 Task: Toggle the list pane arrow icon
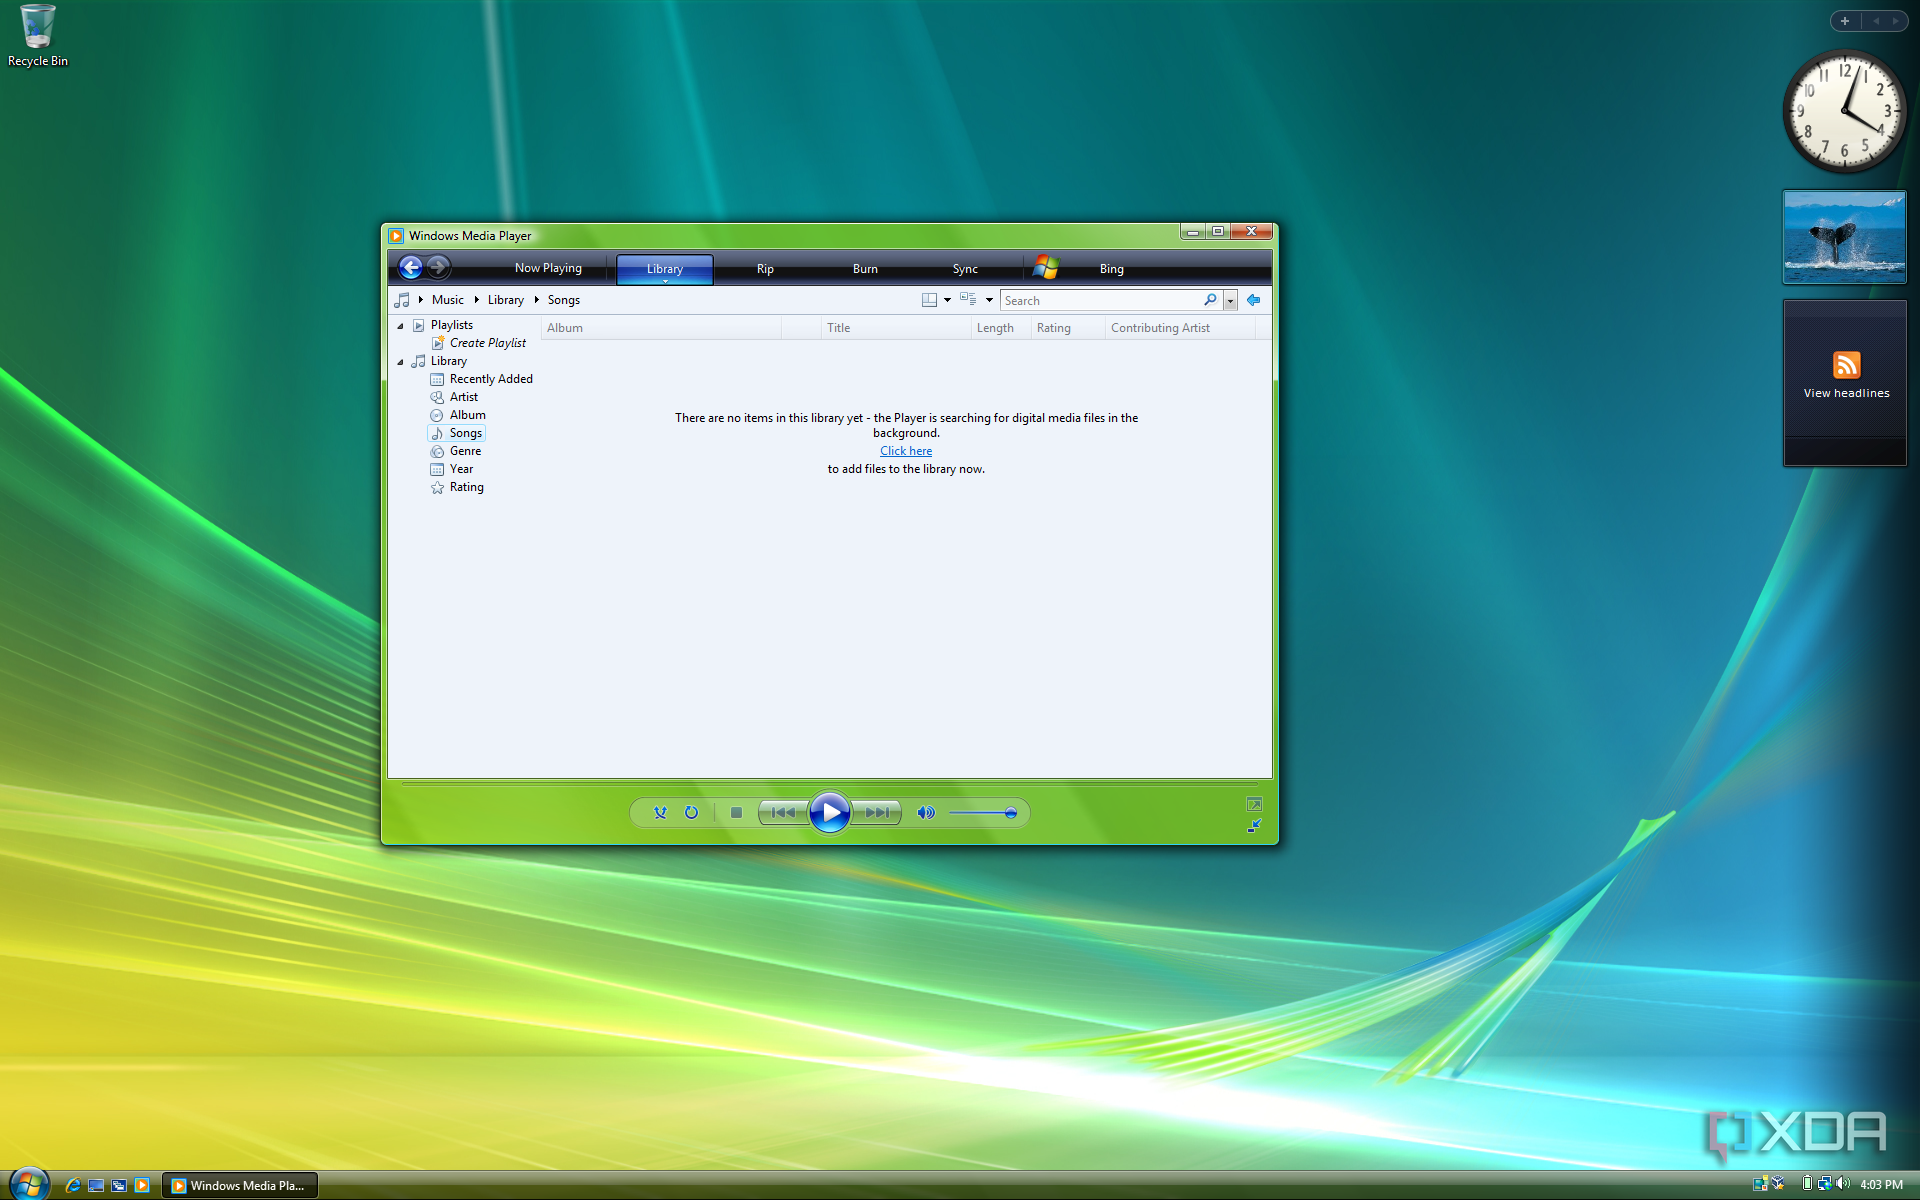(x=1254, y=300)
